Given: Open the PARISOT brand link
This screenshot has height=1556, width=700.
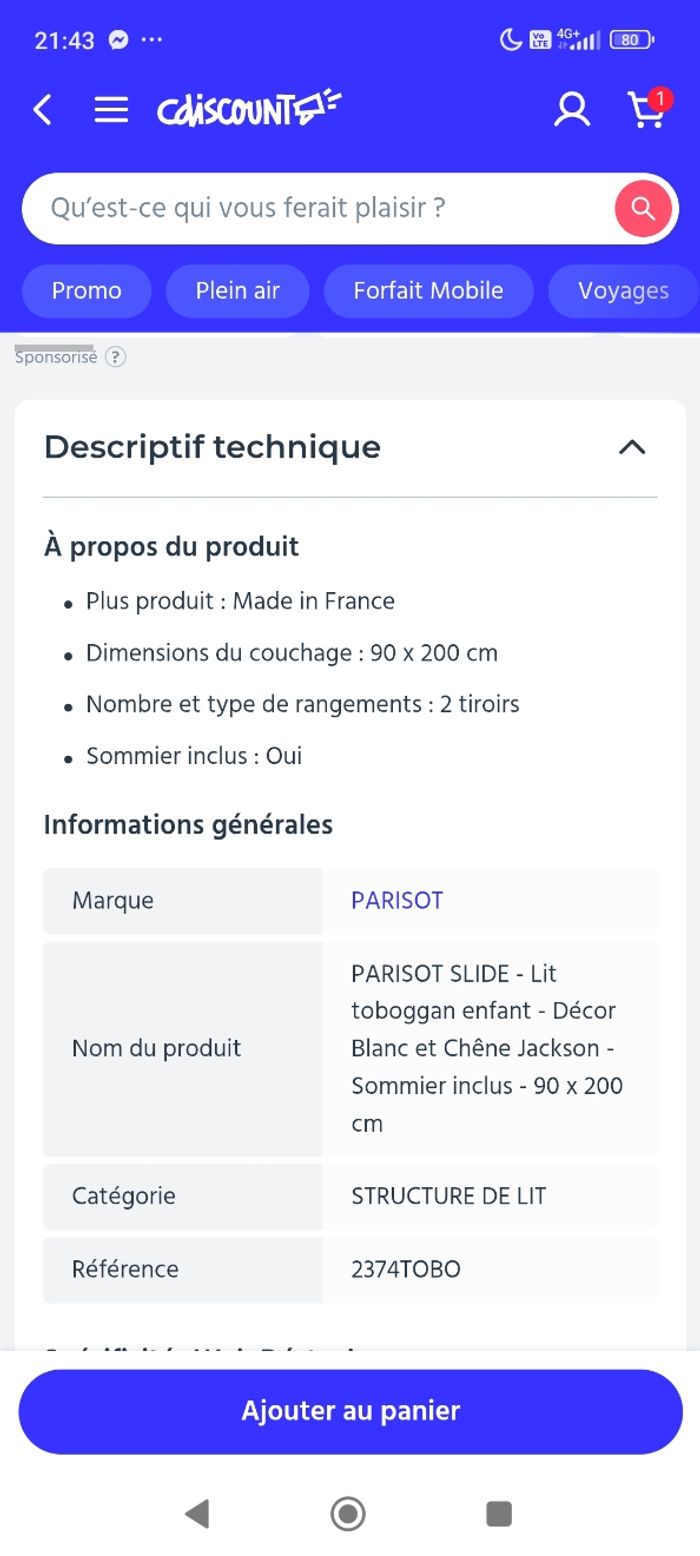Looking at the screenshot, I should 397,900.
